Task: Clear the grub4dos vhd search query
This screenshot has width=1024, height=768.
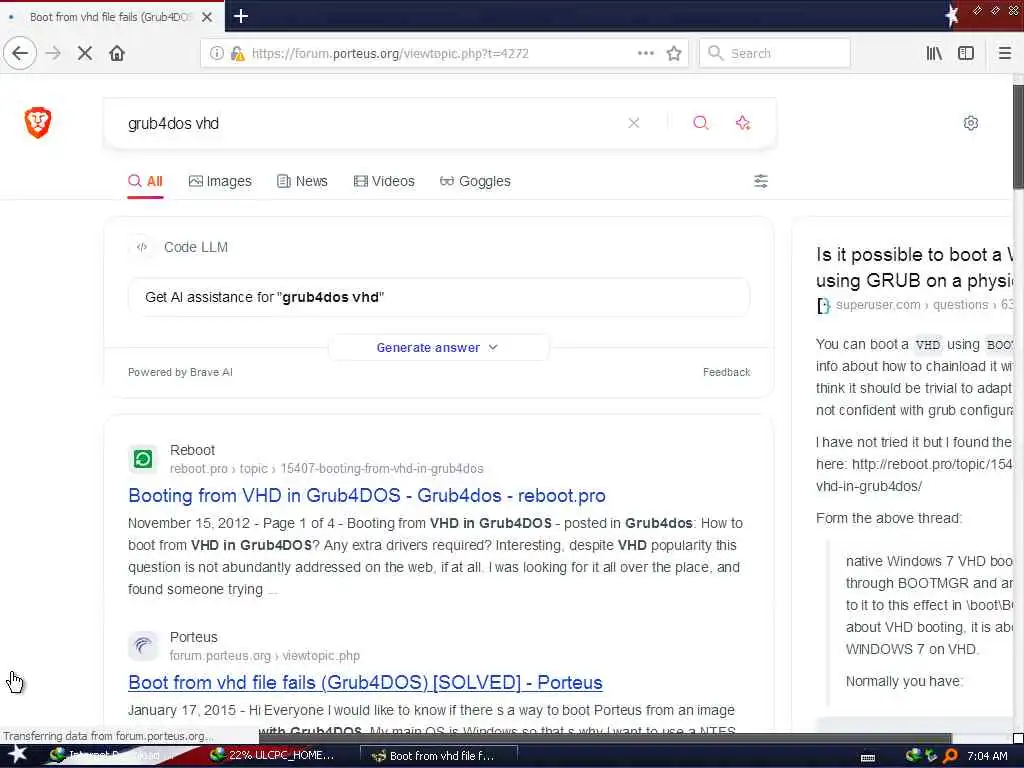Action: pyautogui.click(x=633, y=123)
